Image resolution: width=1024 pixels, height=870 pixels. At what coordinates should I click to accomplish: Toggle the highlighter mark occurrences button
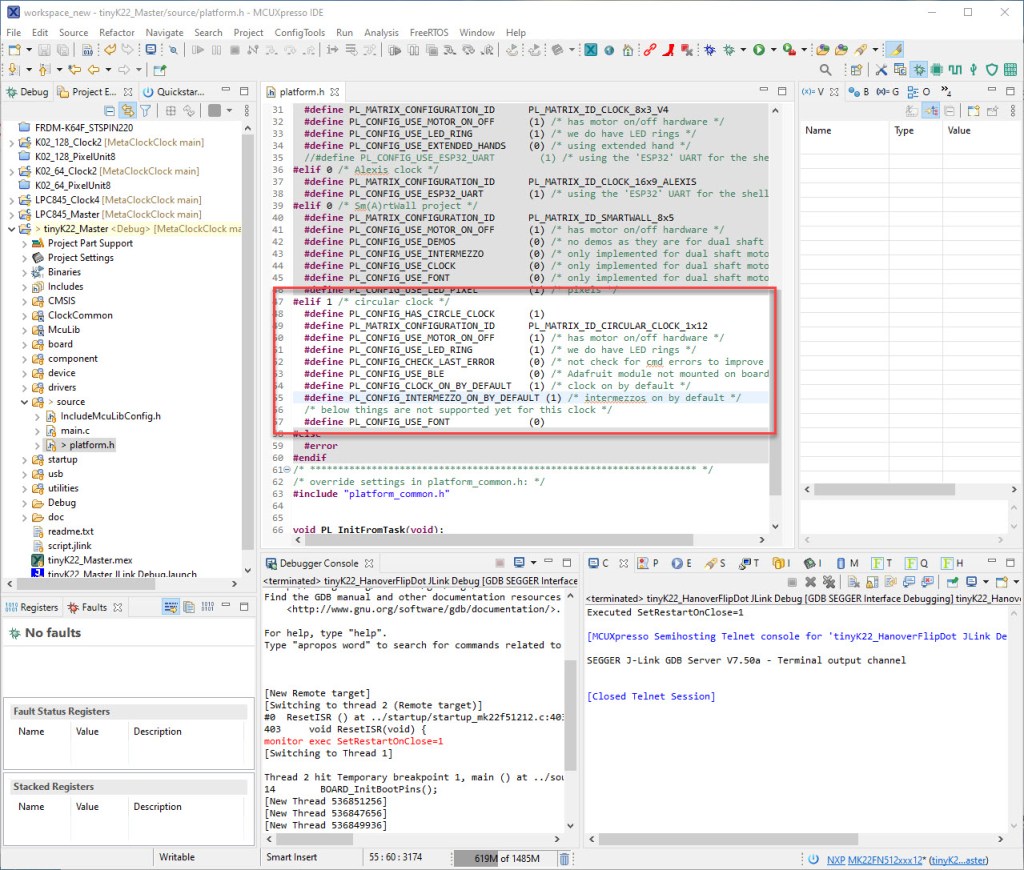(x=895, y=49)
